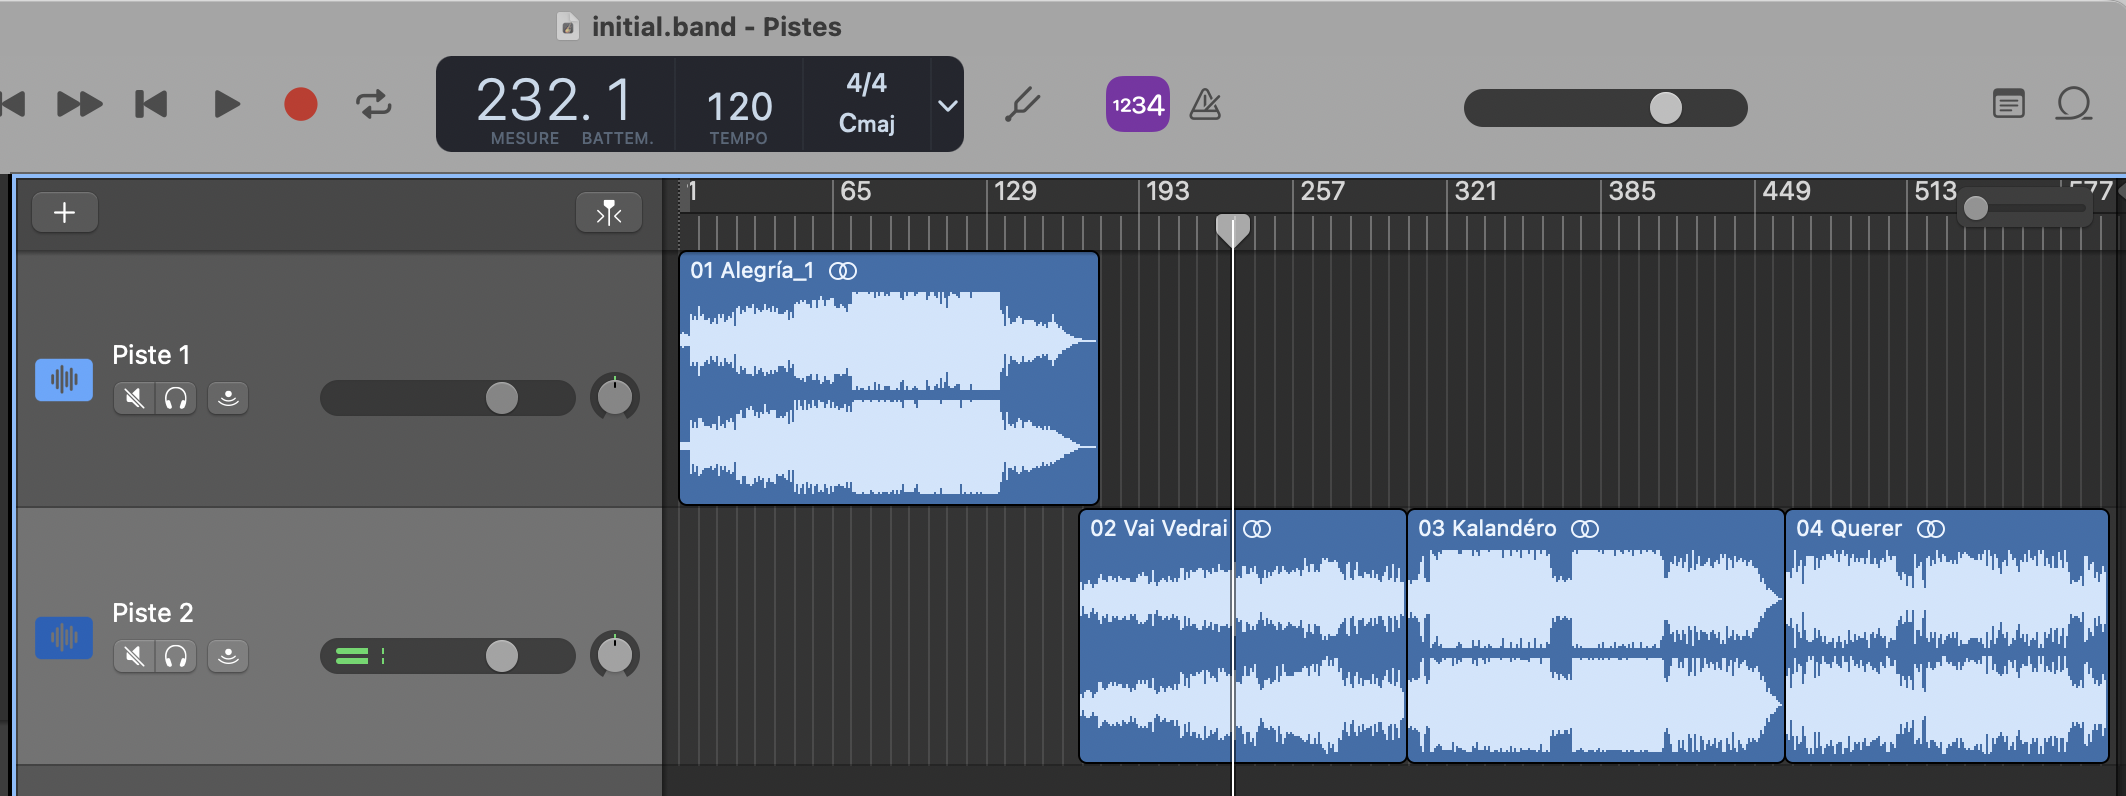Click the master volume slider
Screen dimensions: 2126x796
[1605, 107]
